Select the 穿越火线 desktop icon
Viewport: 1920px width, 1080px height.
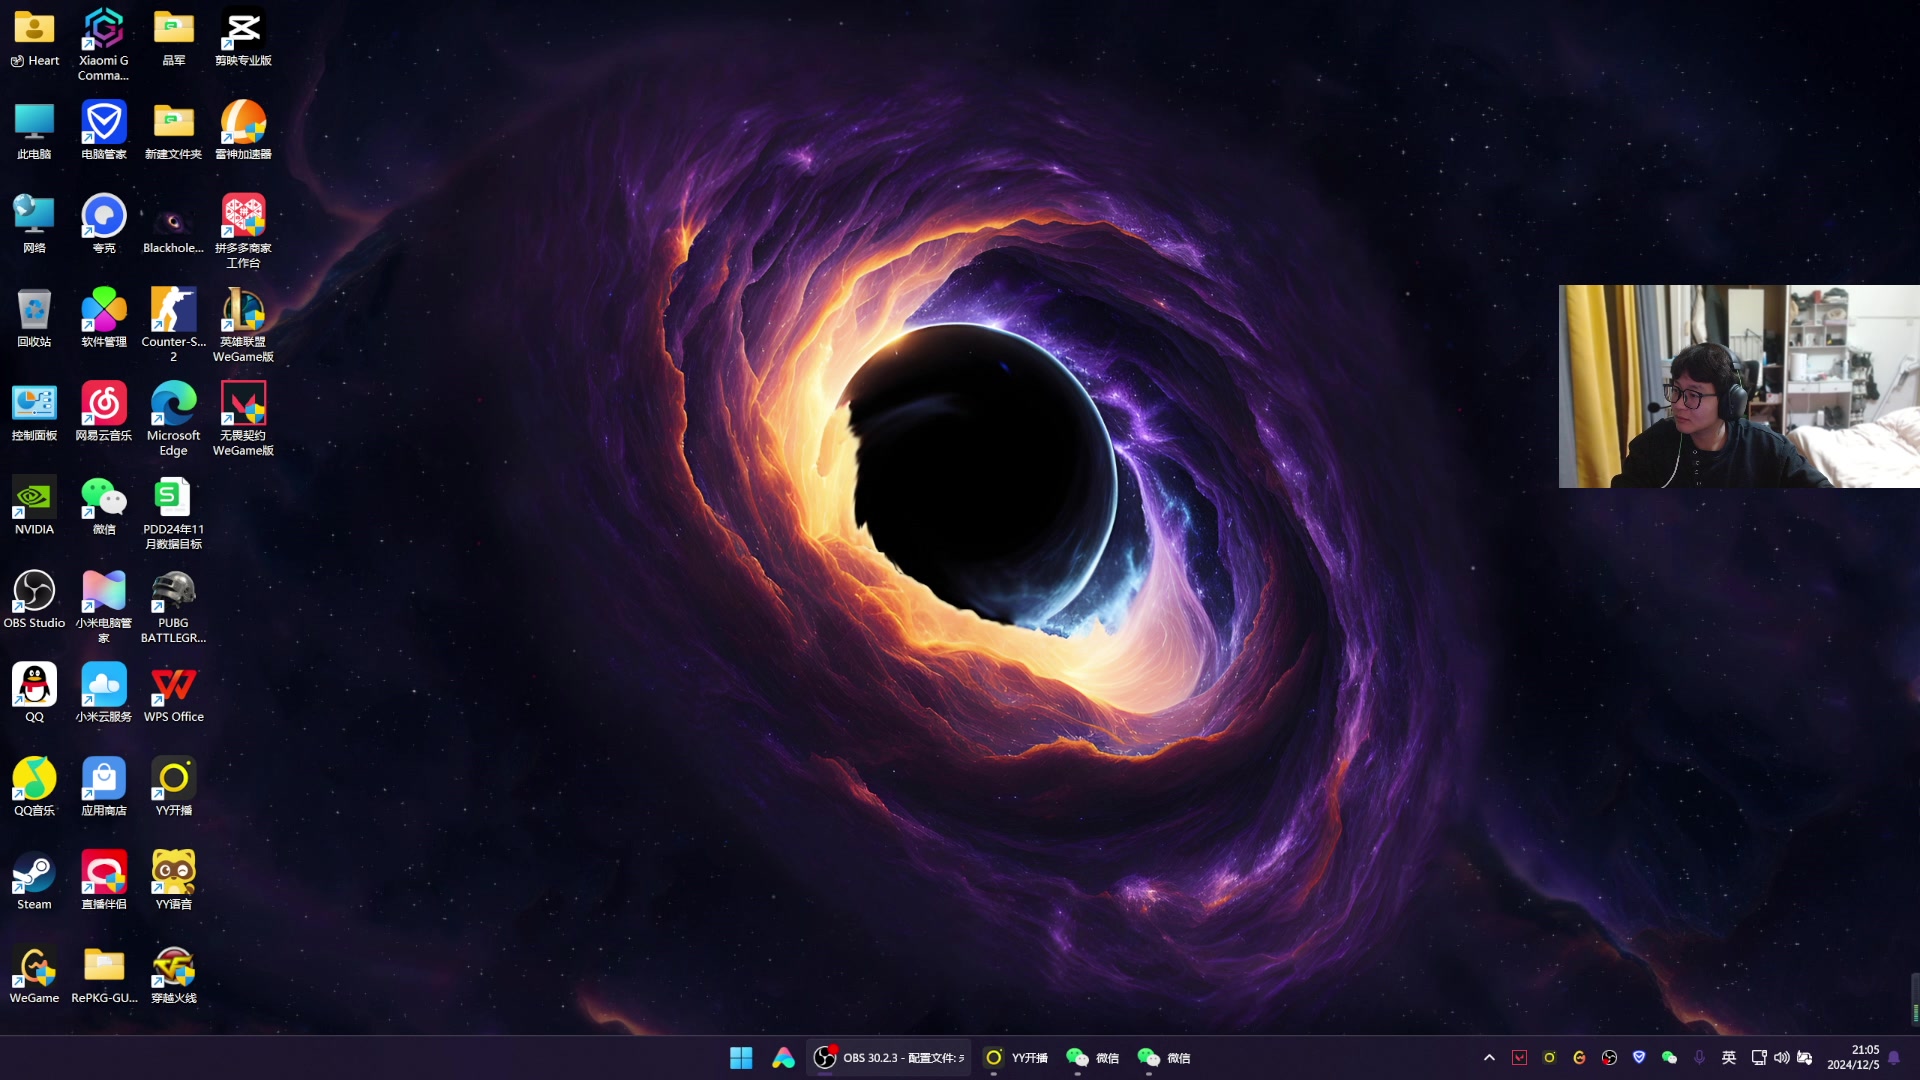[173, 974]
